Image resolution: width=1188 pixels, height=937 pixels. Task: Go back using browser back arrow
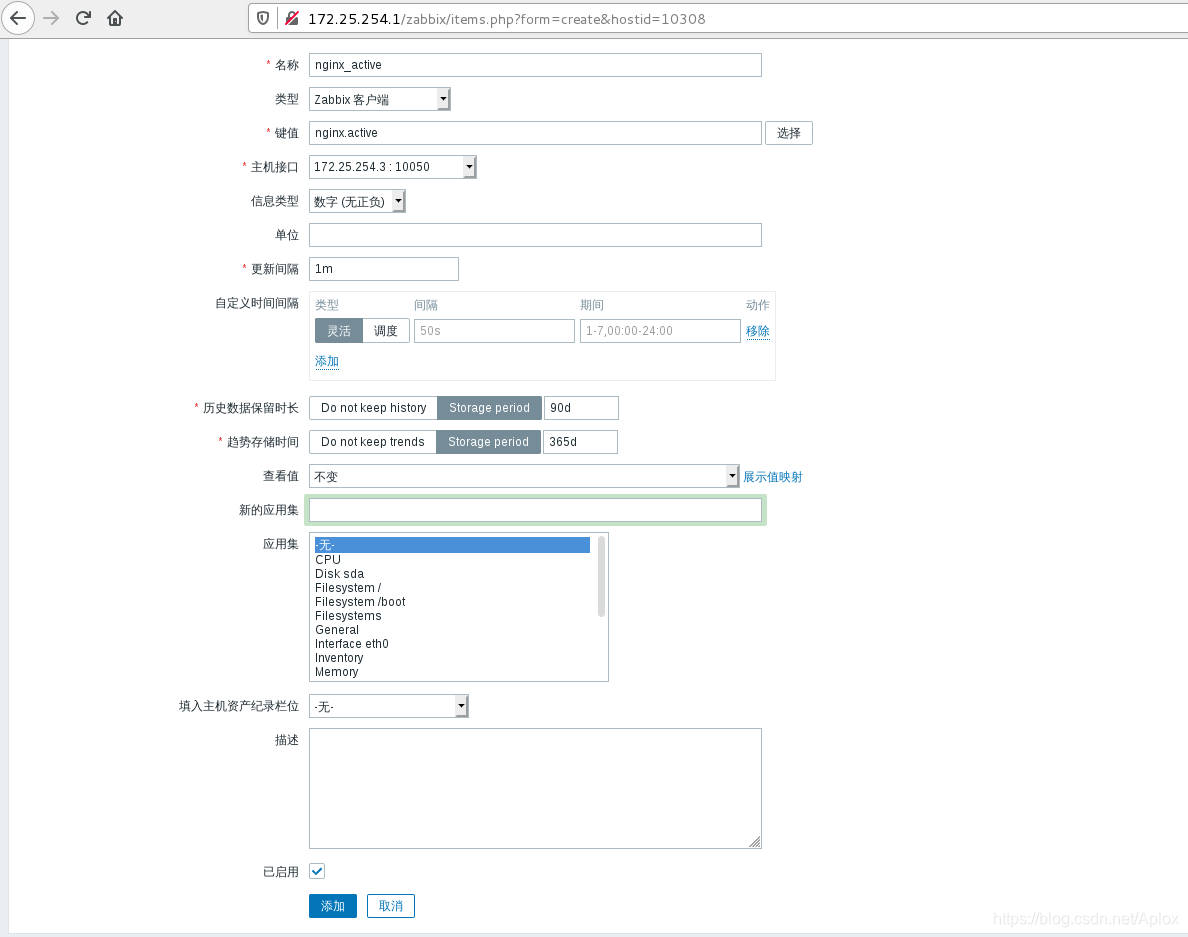click(x=18, y=18)
